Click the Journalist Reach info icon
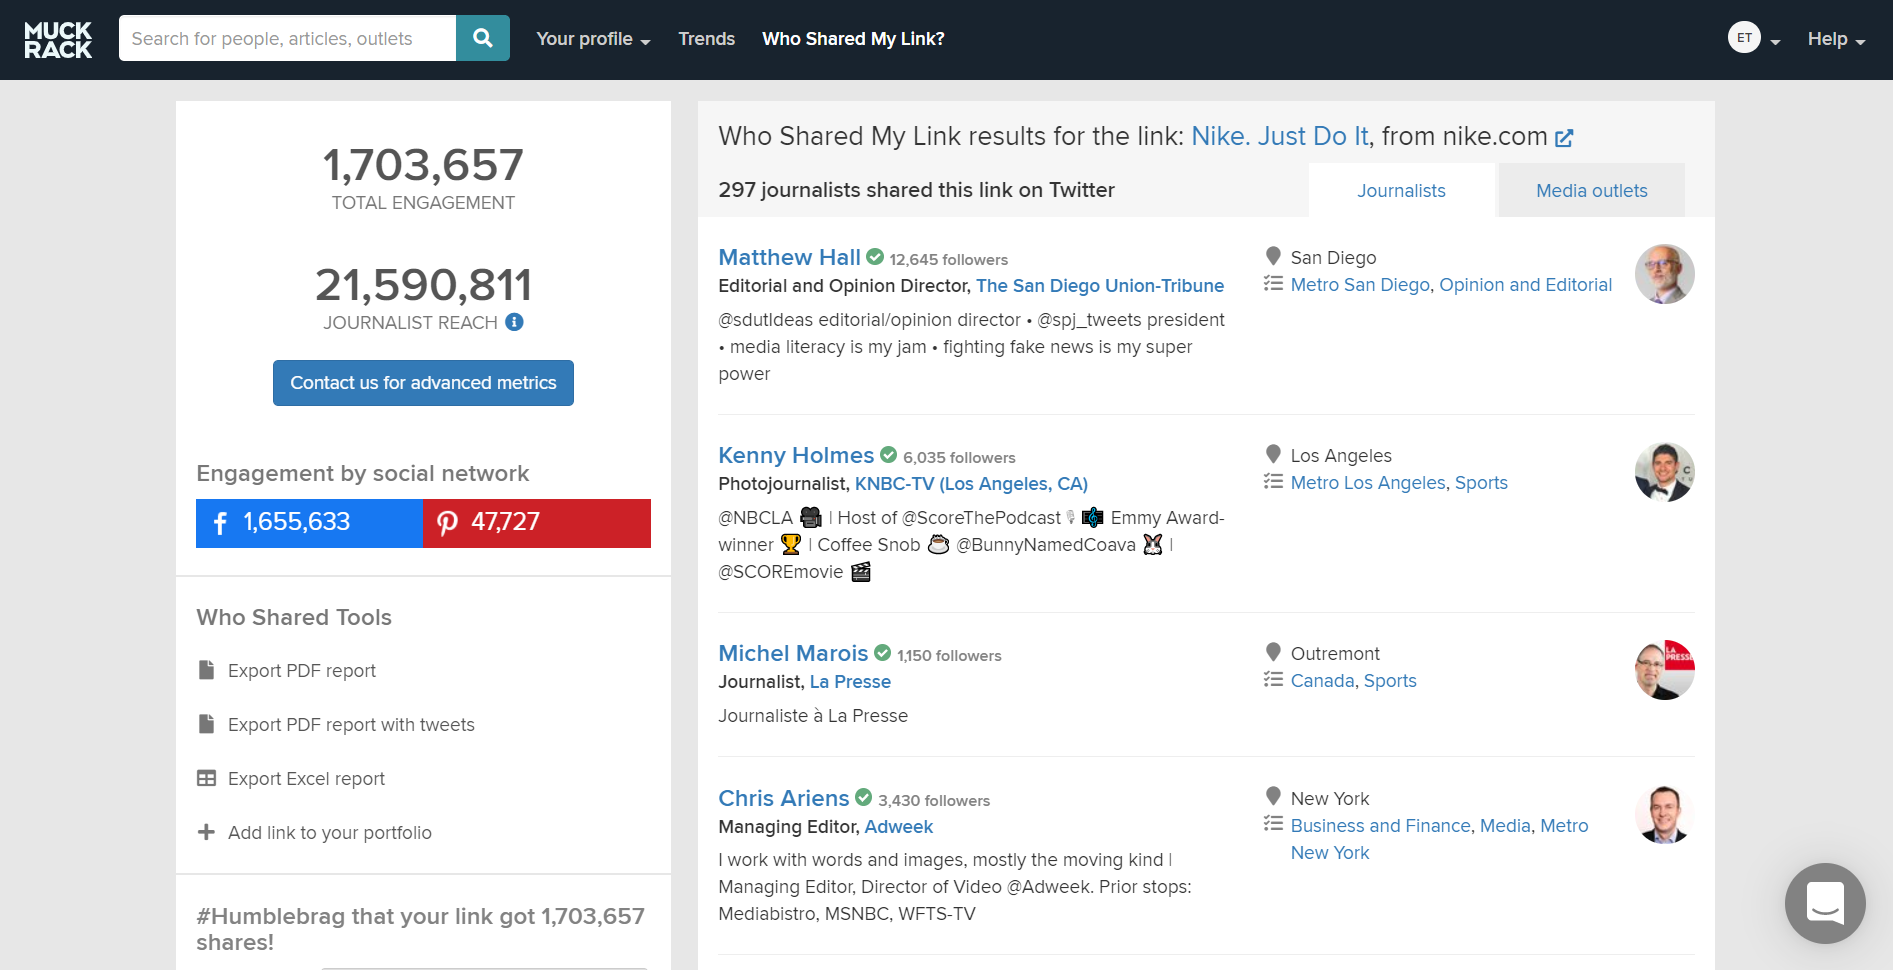Screen dimensions: 1893x970 click(x=514, y=322)
